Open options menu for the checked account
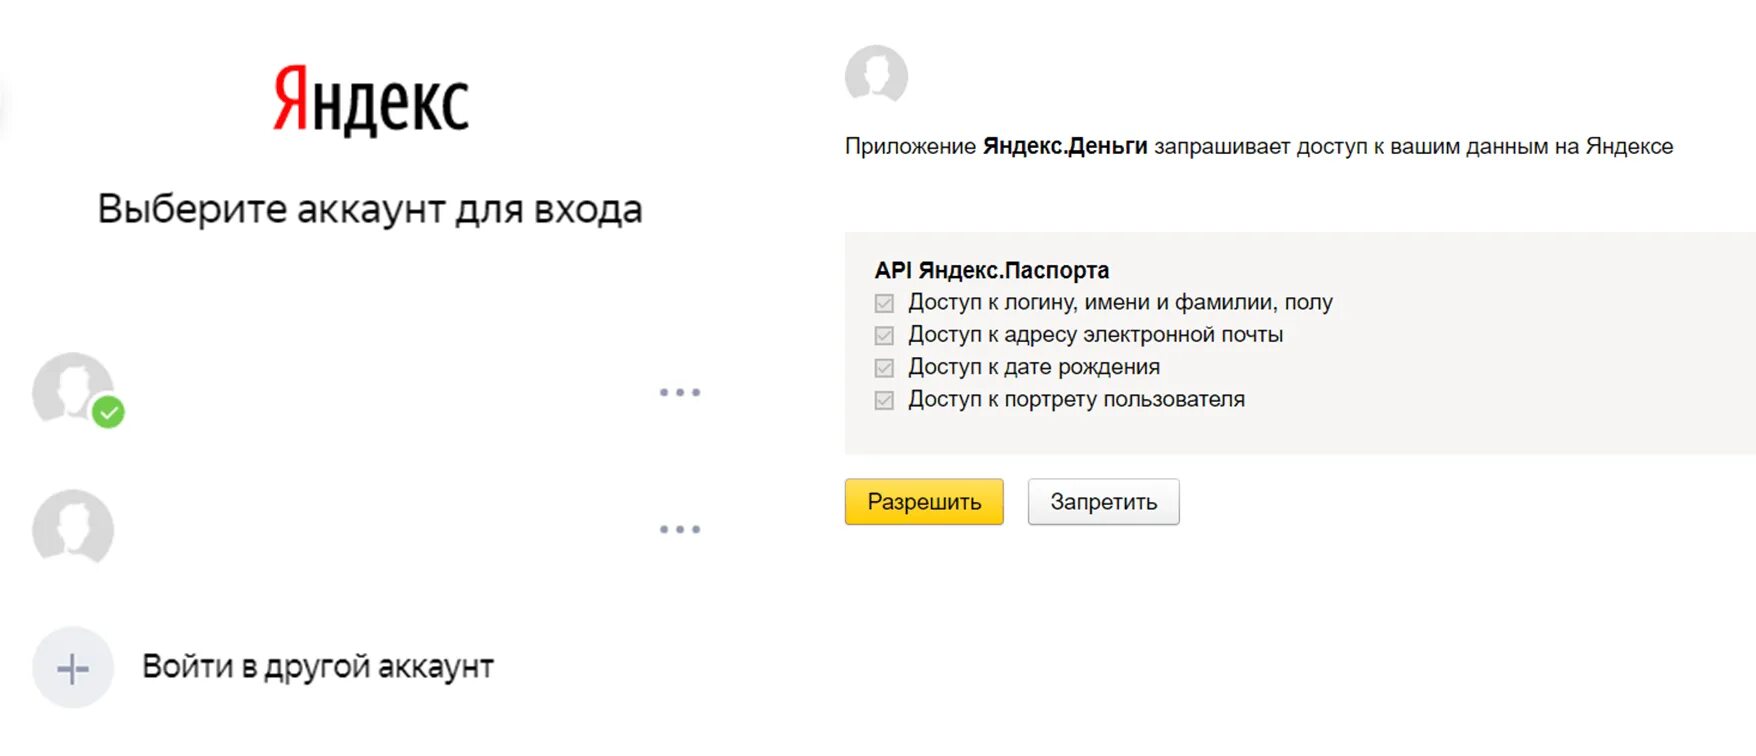The image size is (1756, 756). pyautogui.click(x=680, y=392)
